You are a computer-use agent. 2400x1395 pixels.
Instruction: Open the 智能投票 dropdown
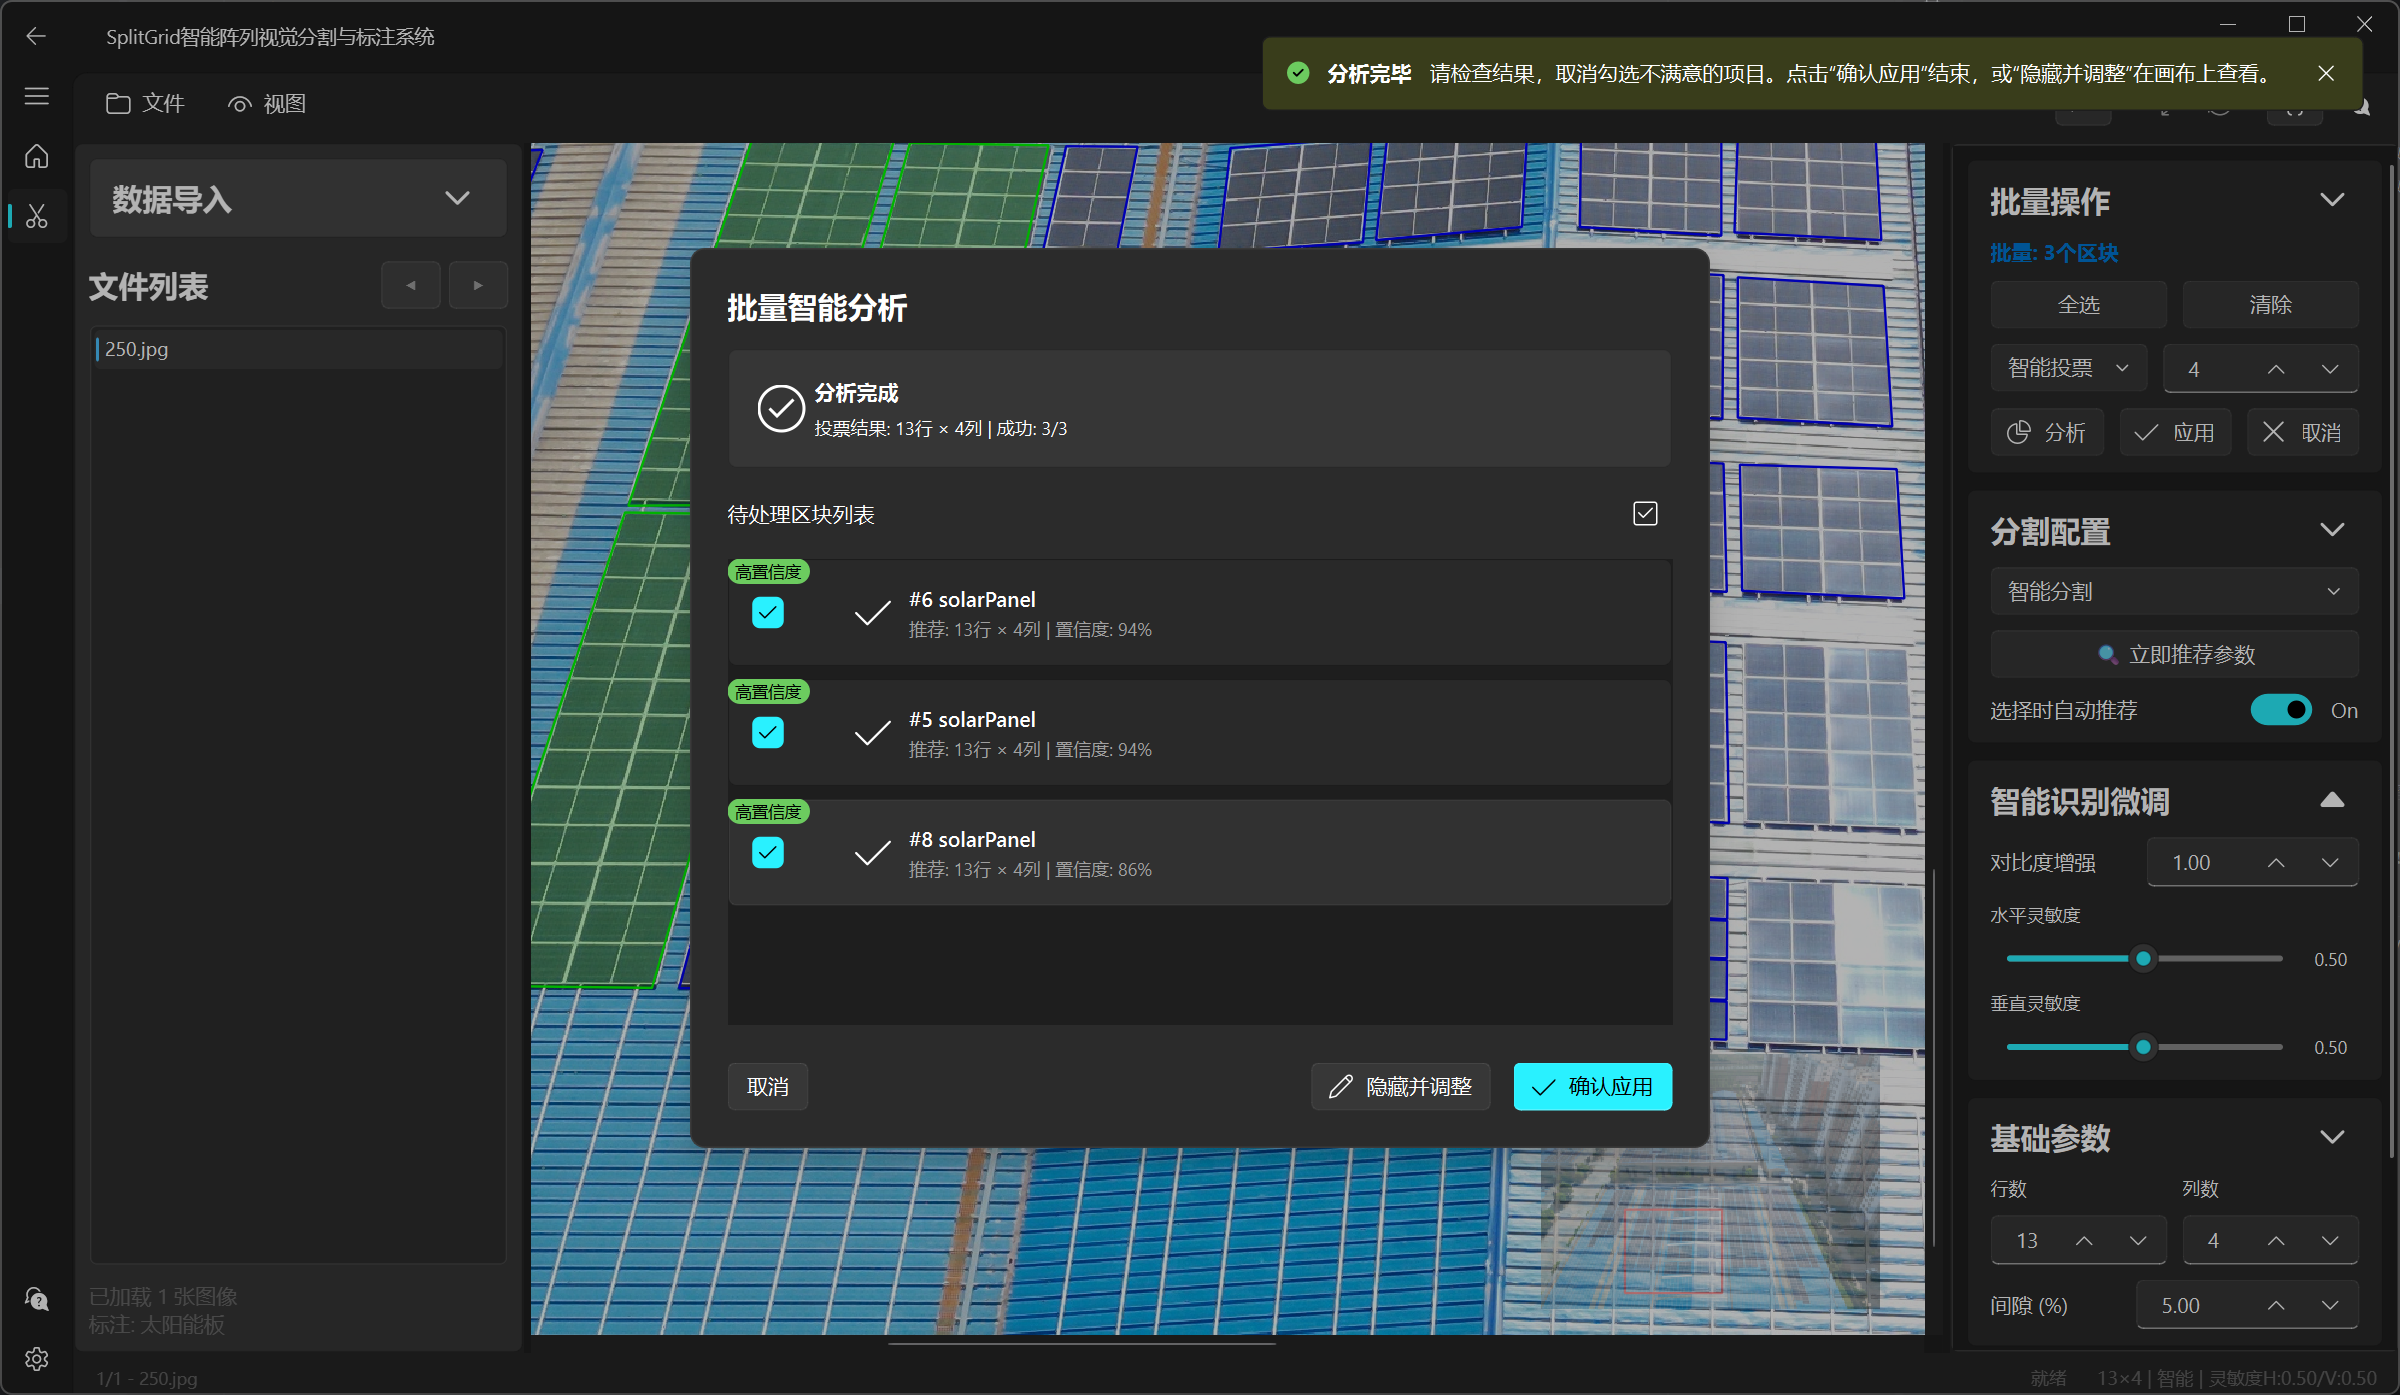coord(2068,368)
